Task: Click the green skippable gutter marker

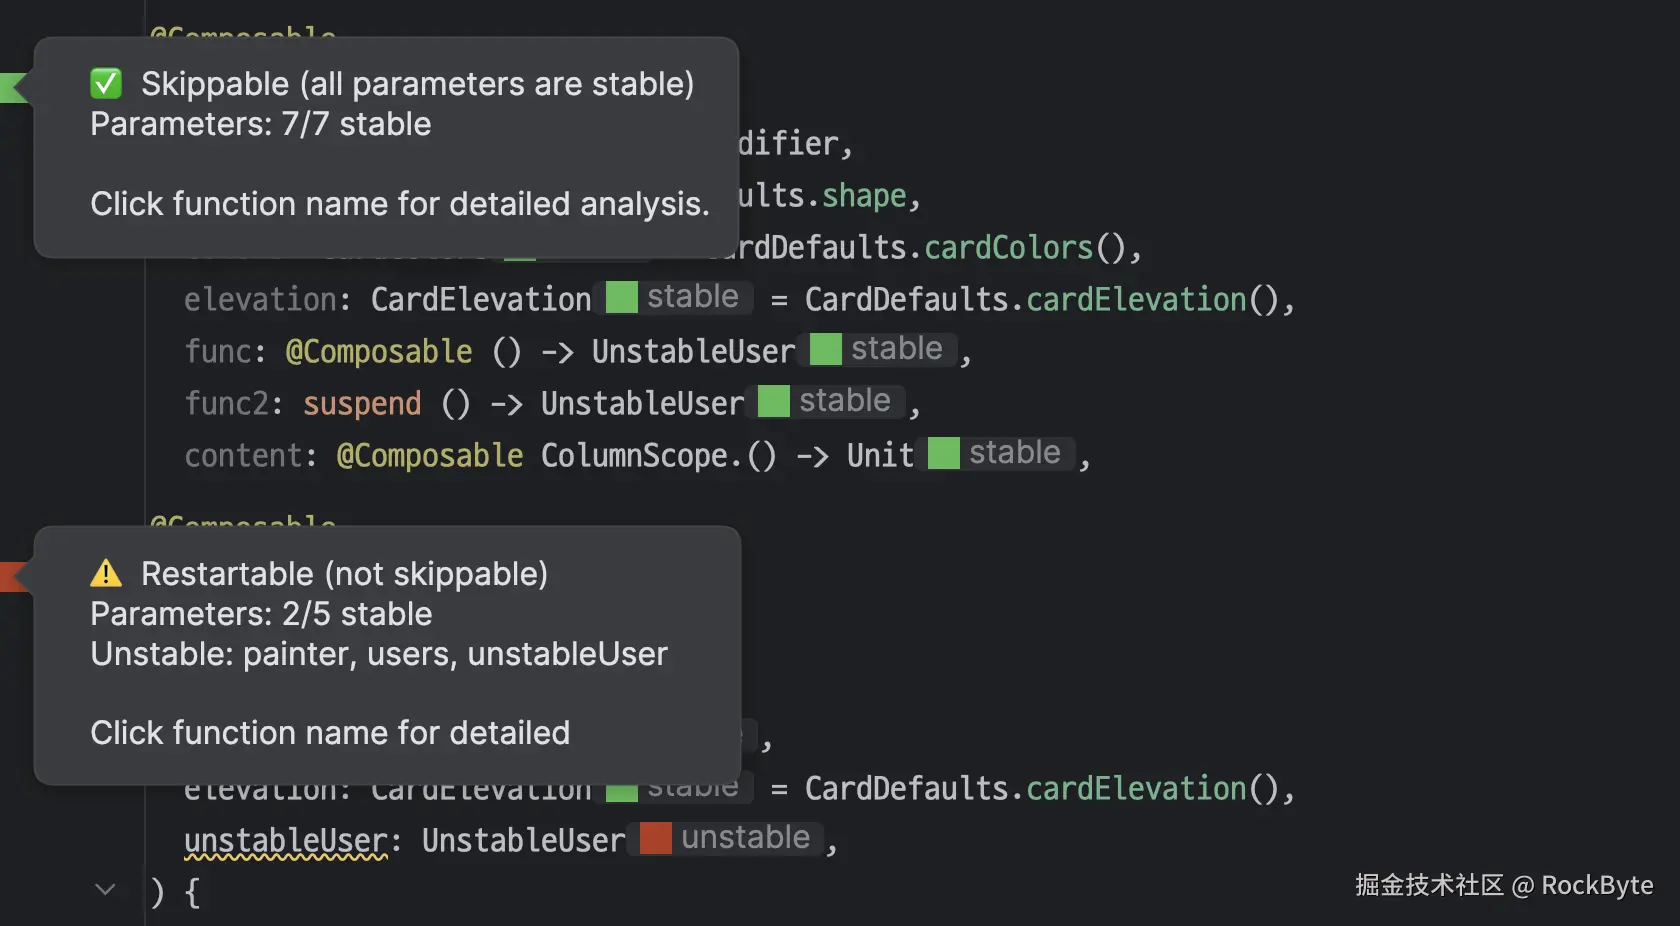Action: coord(14,87)
